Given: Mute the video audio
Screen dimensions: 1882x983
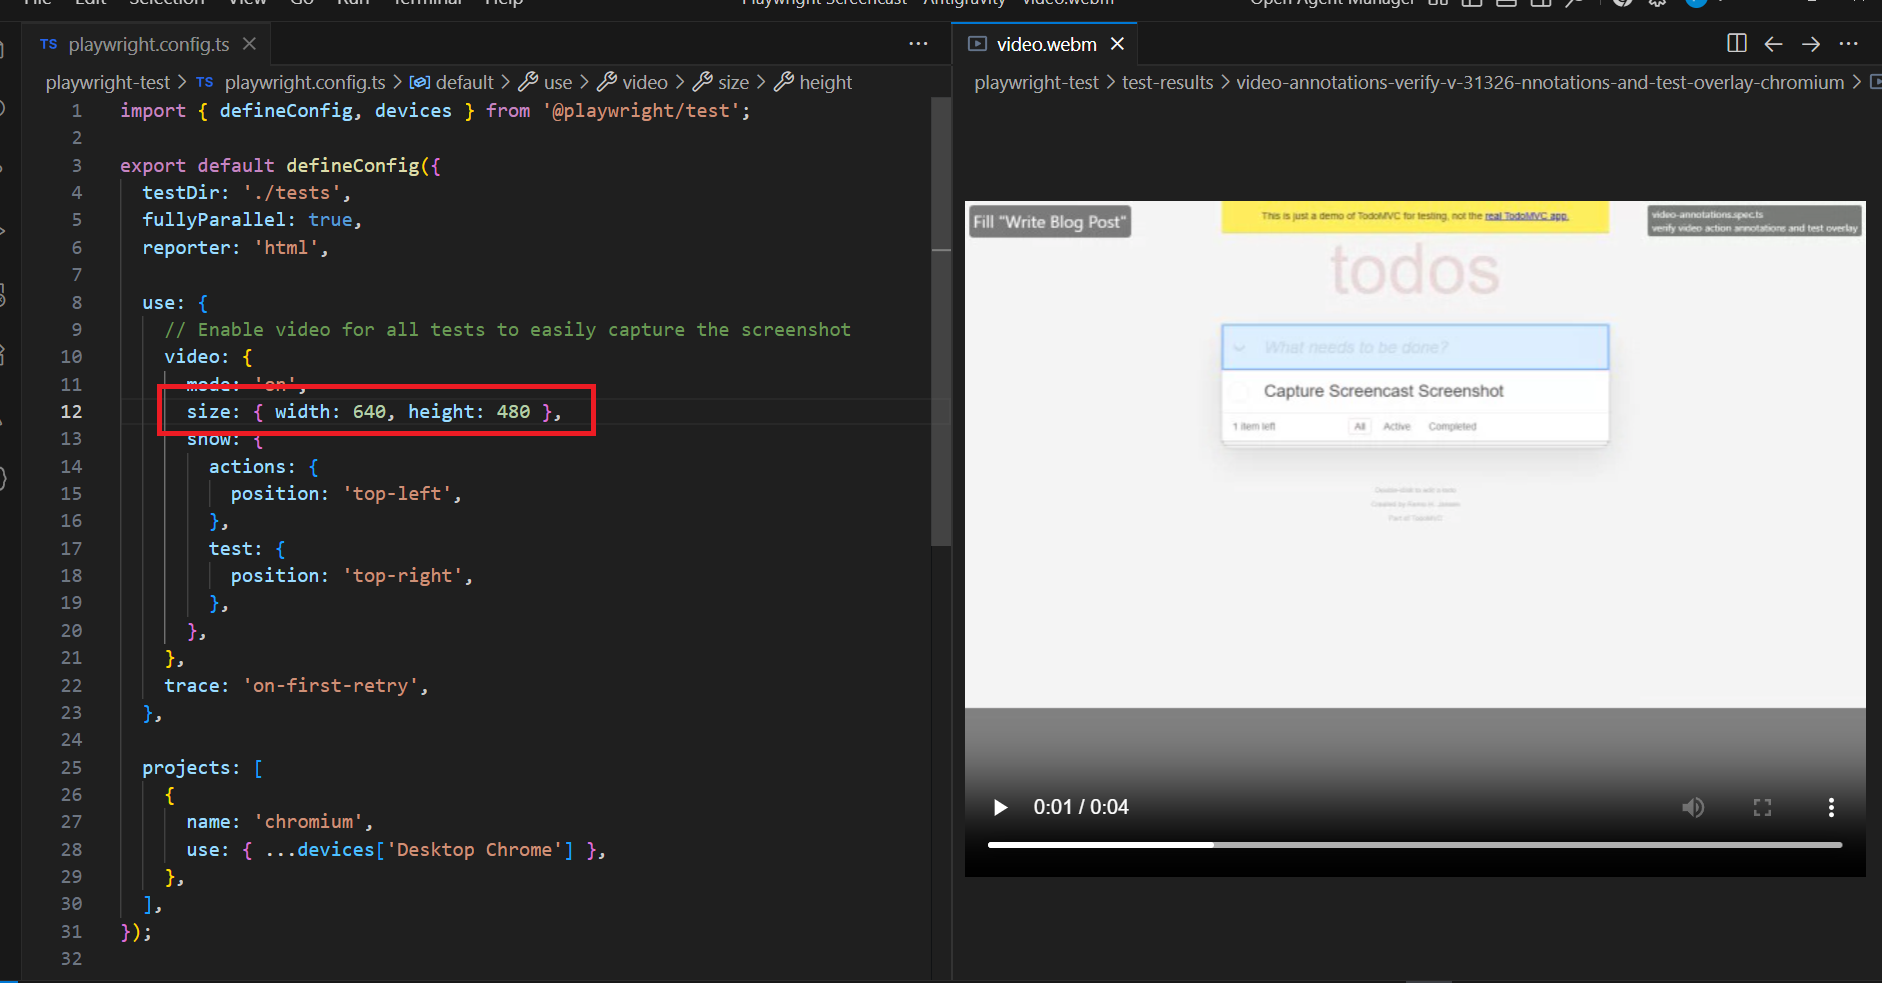Looking at the screenshot, I should [x=1692, y=808].
